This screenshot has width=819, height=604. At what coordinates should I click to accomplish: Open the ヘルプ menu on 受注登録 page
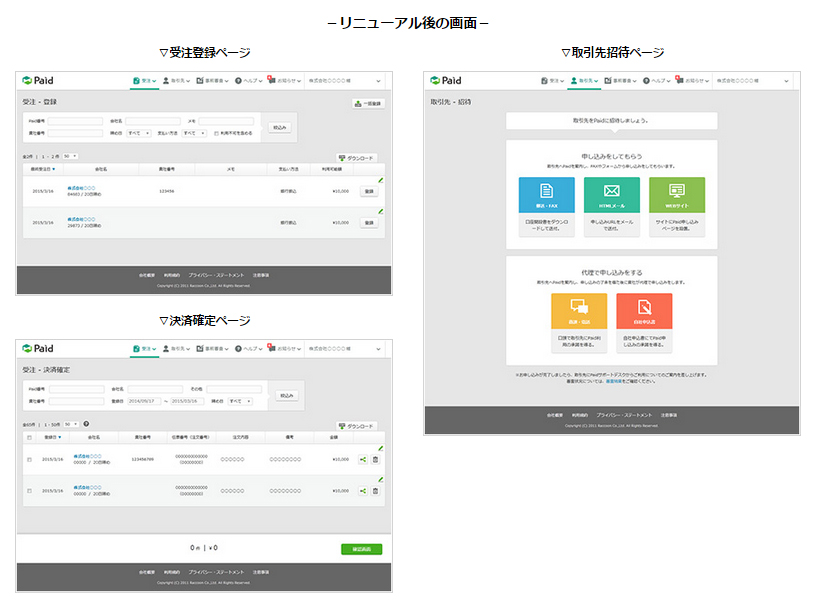pyautogui.click(x=249, y=80)
